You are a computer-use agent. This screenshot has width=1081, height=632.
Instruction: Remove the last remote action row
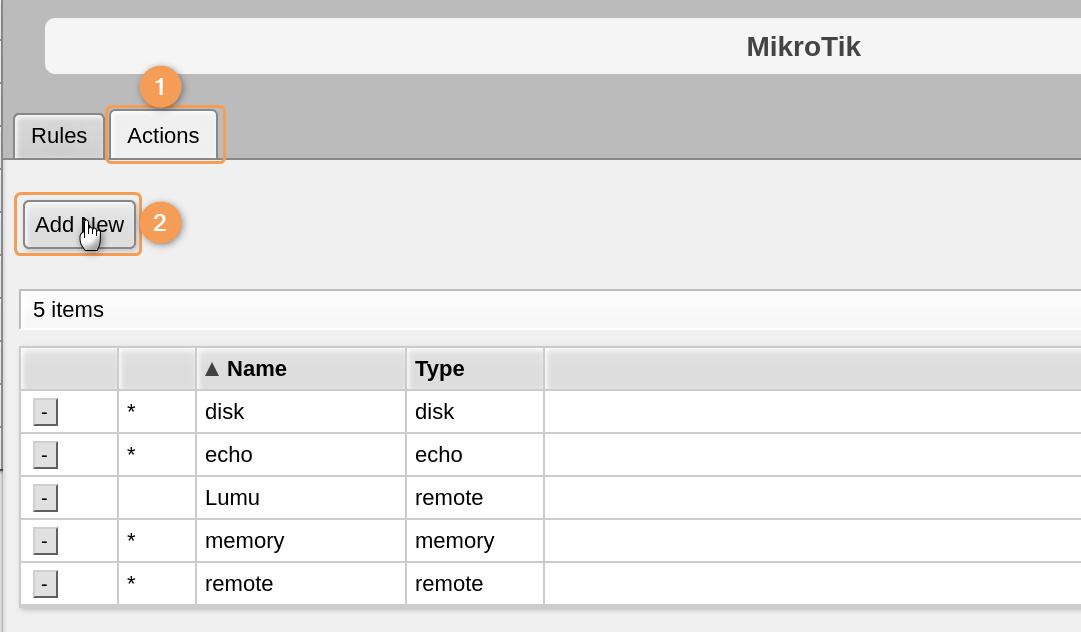click(x=45, y=584)
